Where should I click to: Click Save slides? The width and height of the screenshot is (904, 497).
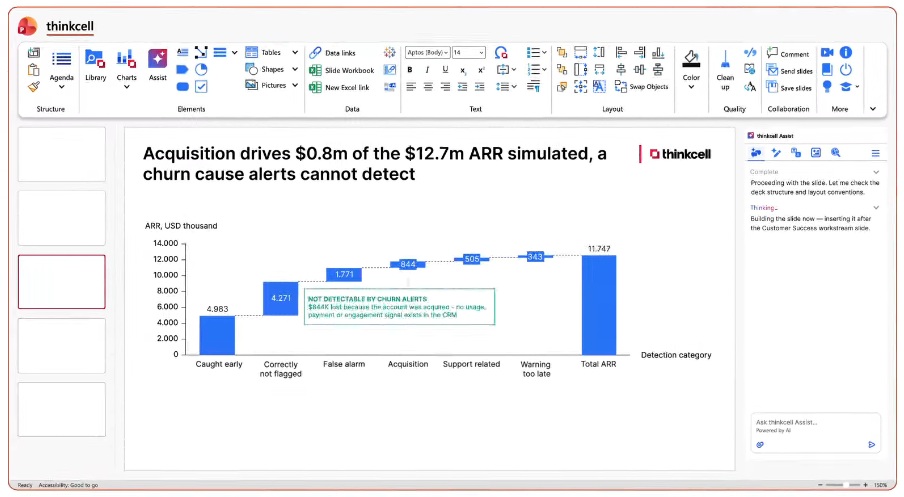coord(789,88)
